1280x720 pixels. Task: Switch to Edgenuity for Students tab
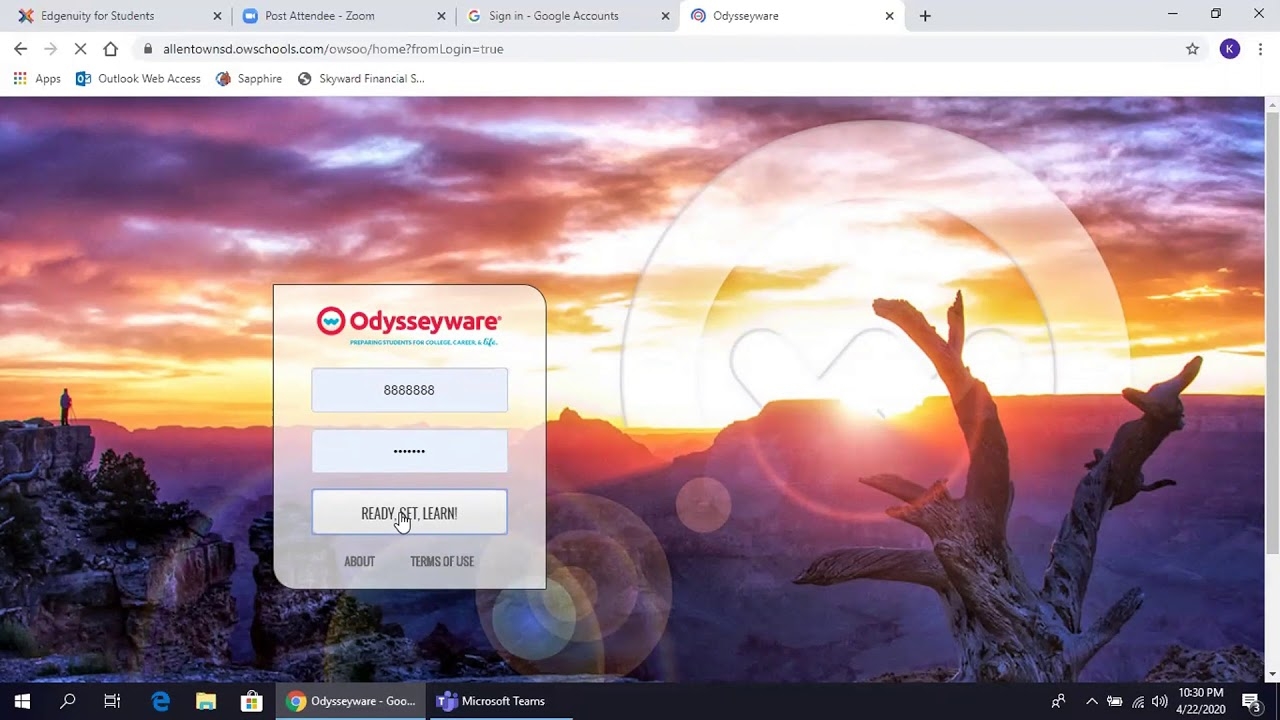110,16
